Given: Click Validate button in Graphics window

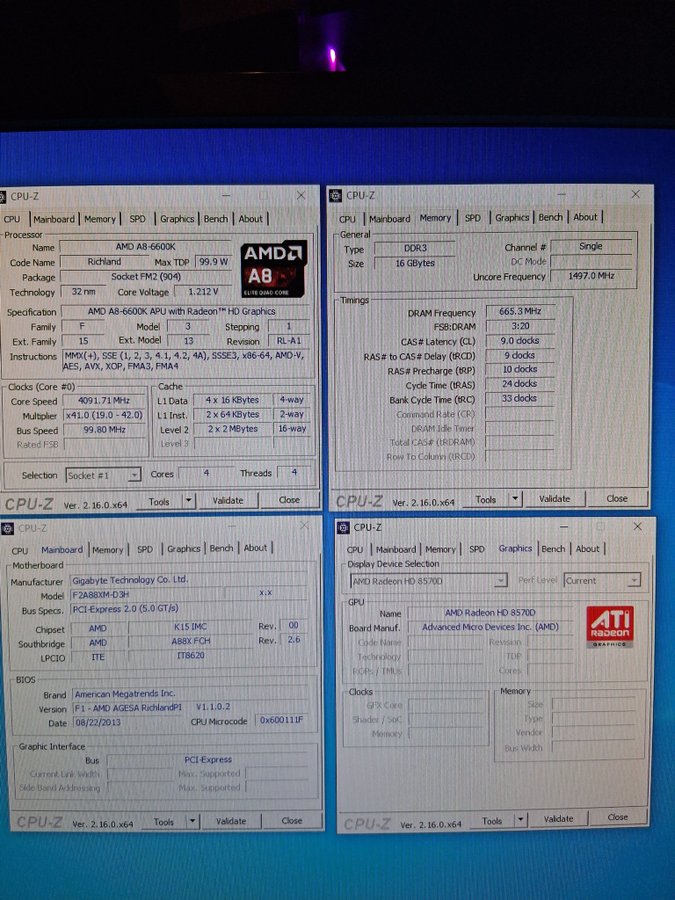Looking at the screenshot, I should tap(558, 818).
